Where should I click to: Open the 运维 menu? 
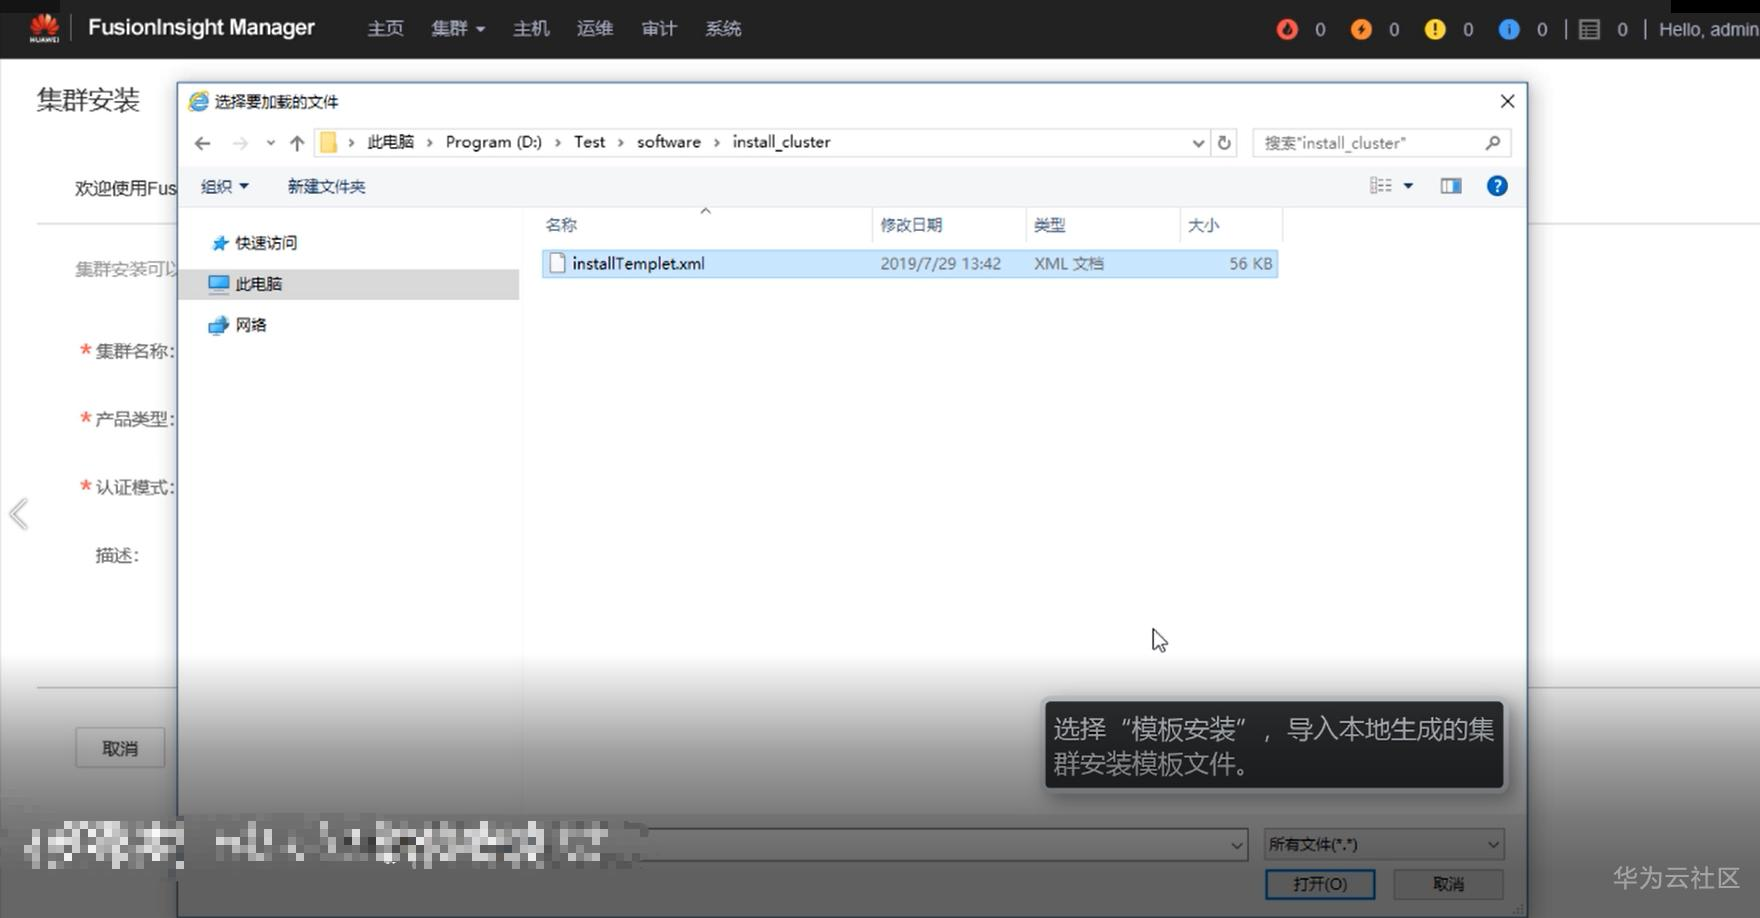point(595,29)
